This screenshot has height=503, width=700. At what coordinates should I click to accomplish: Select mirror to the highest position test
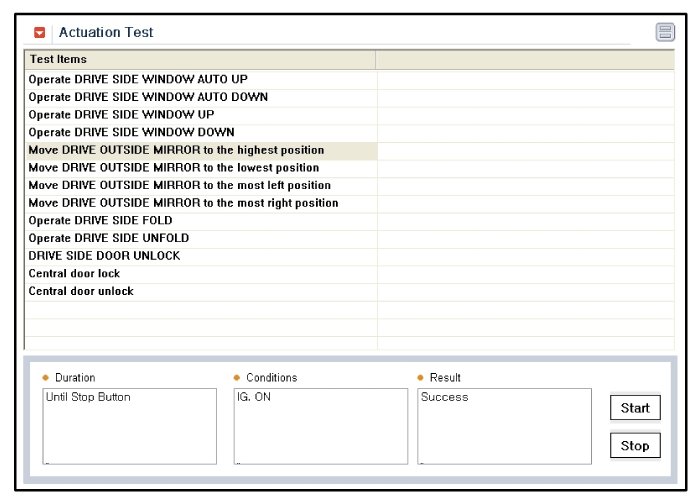176,150
